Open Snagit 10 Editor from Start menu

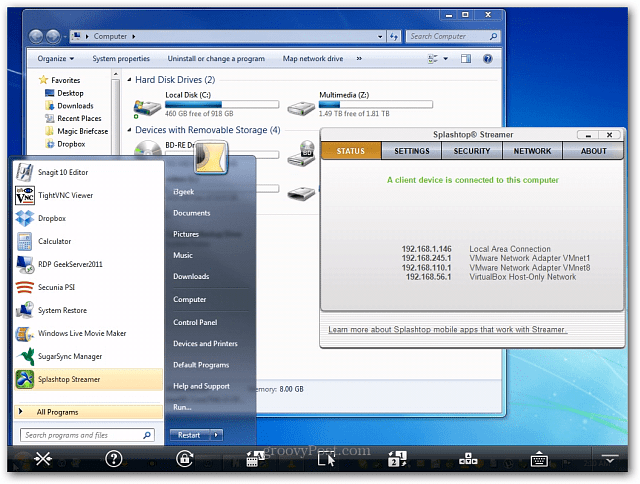point(89,172)
